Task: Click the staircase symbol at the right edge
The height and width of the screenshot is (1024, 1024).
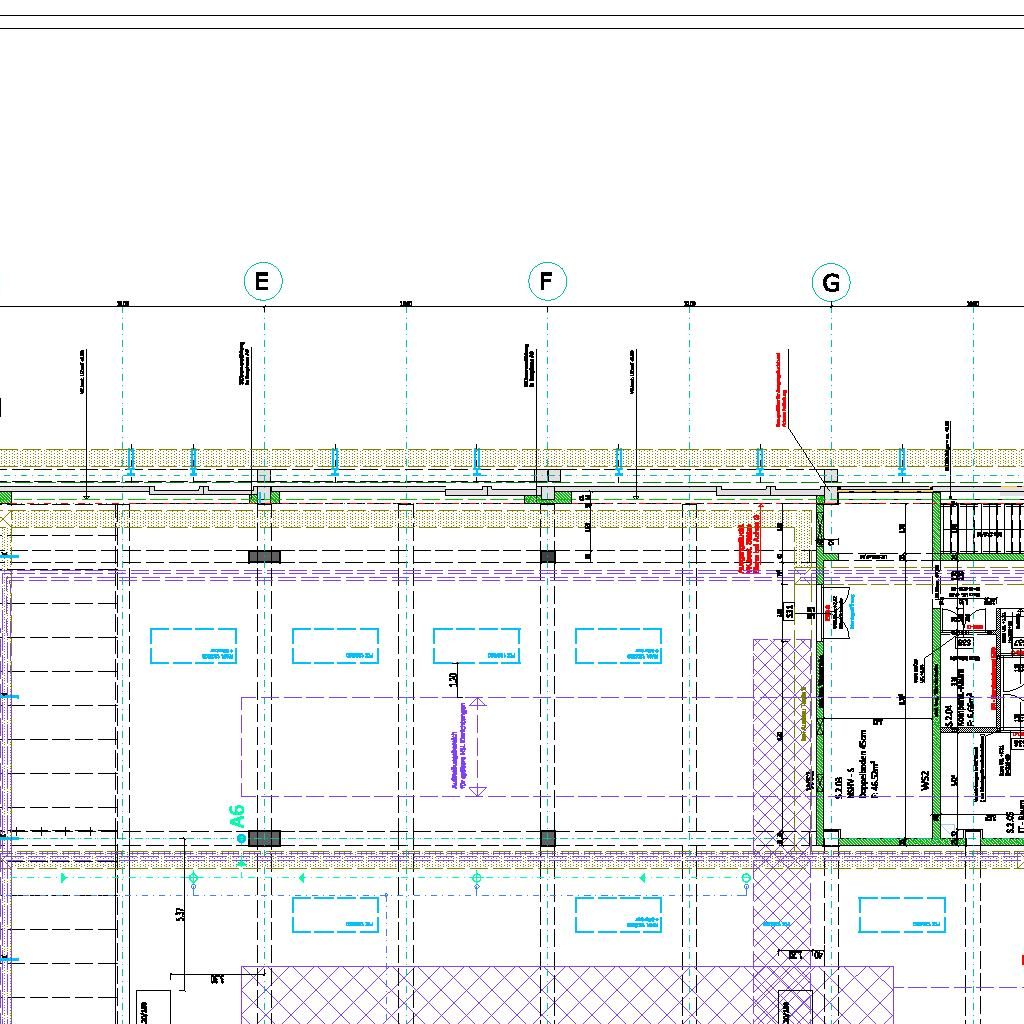Action: coord(982,529)
